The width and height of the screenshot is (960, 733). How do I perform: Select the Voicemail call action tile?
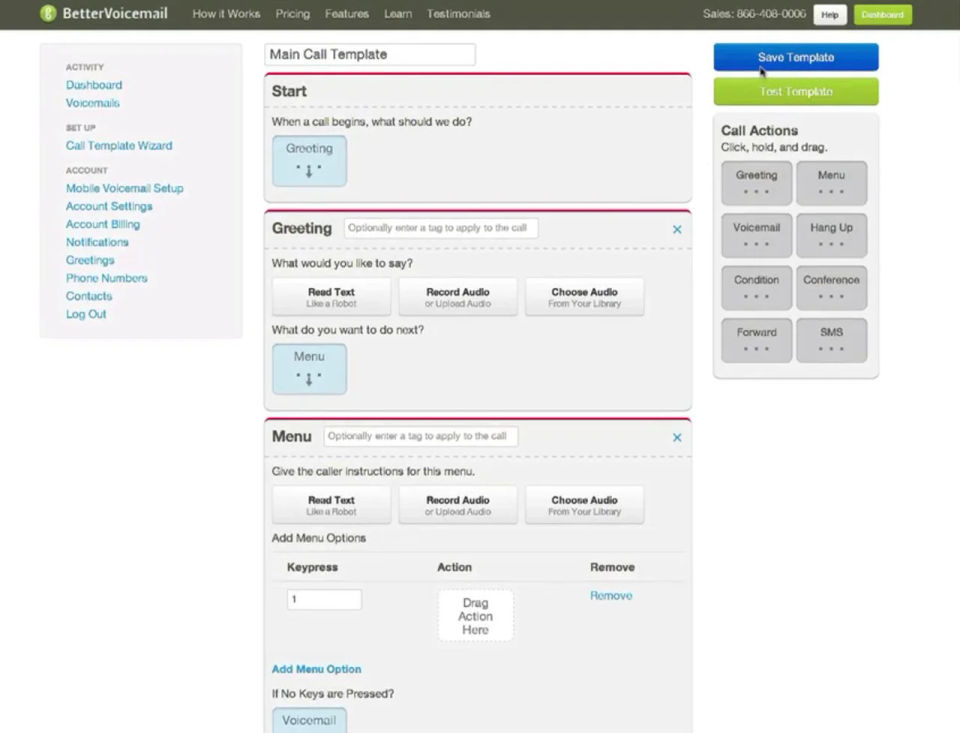(756, 235)
